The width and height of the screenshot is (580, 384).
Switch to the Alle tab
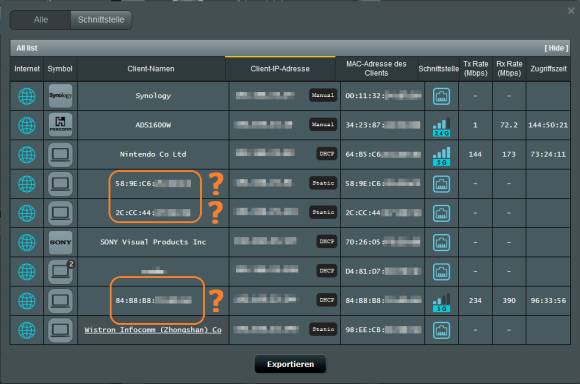tap(41, 20)
